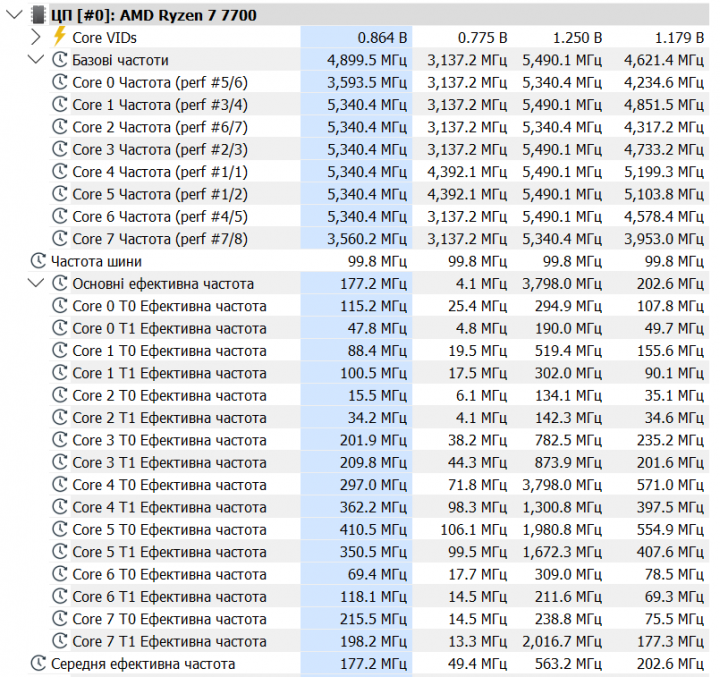Click the current base clock value 4,899.5 МГц

click(x=367, y=60)
